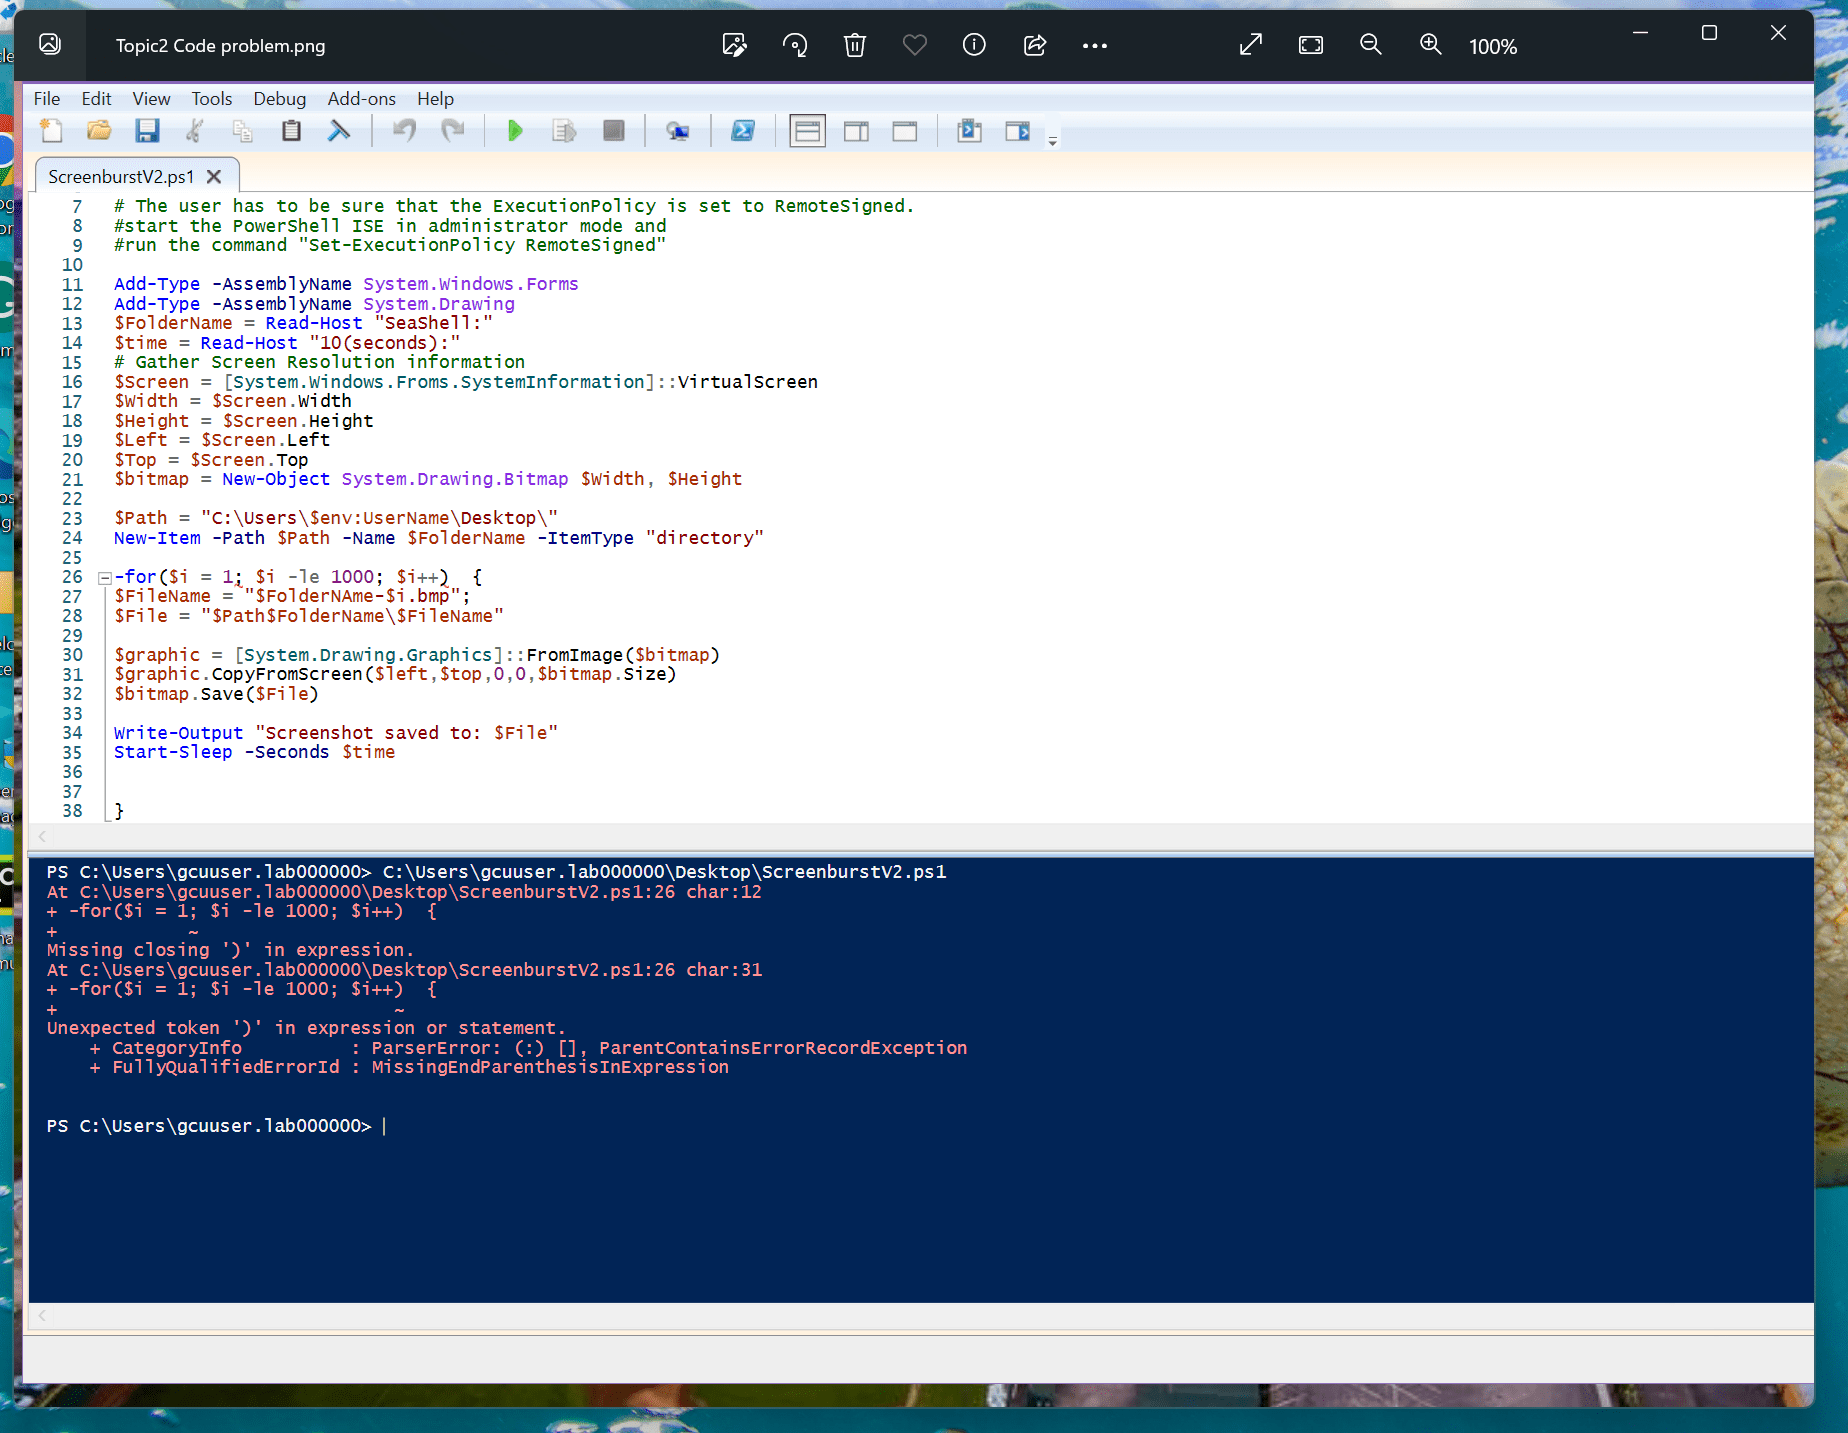Open image editing with the edit icon
This screenshot has width=1848, height=1433.
tap(734, 45)
